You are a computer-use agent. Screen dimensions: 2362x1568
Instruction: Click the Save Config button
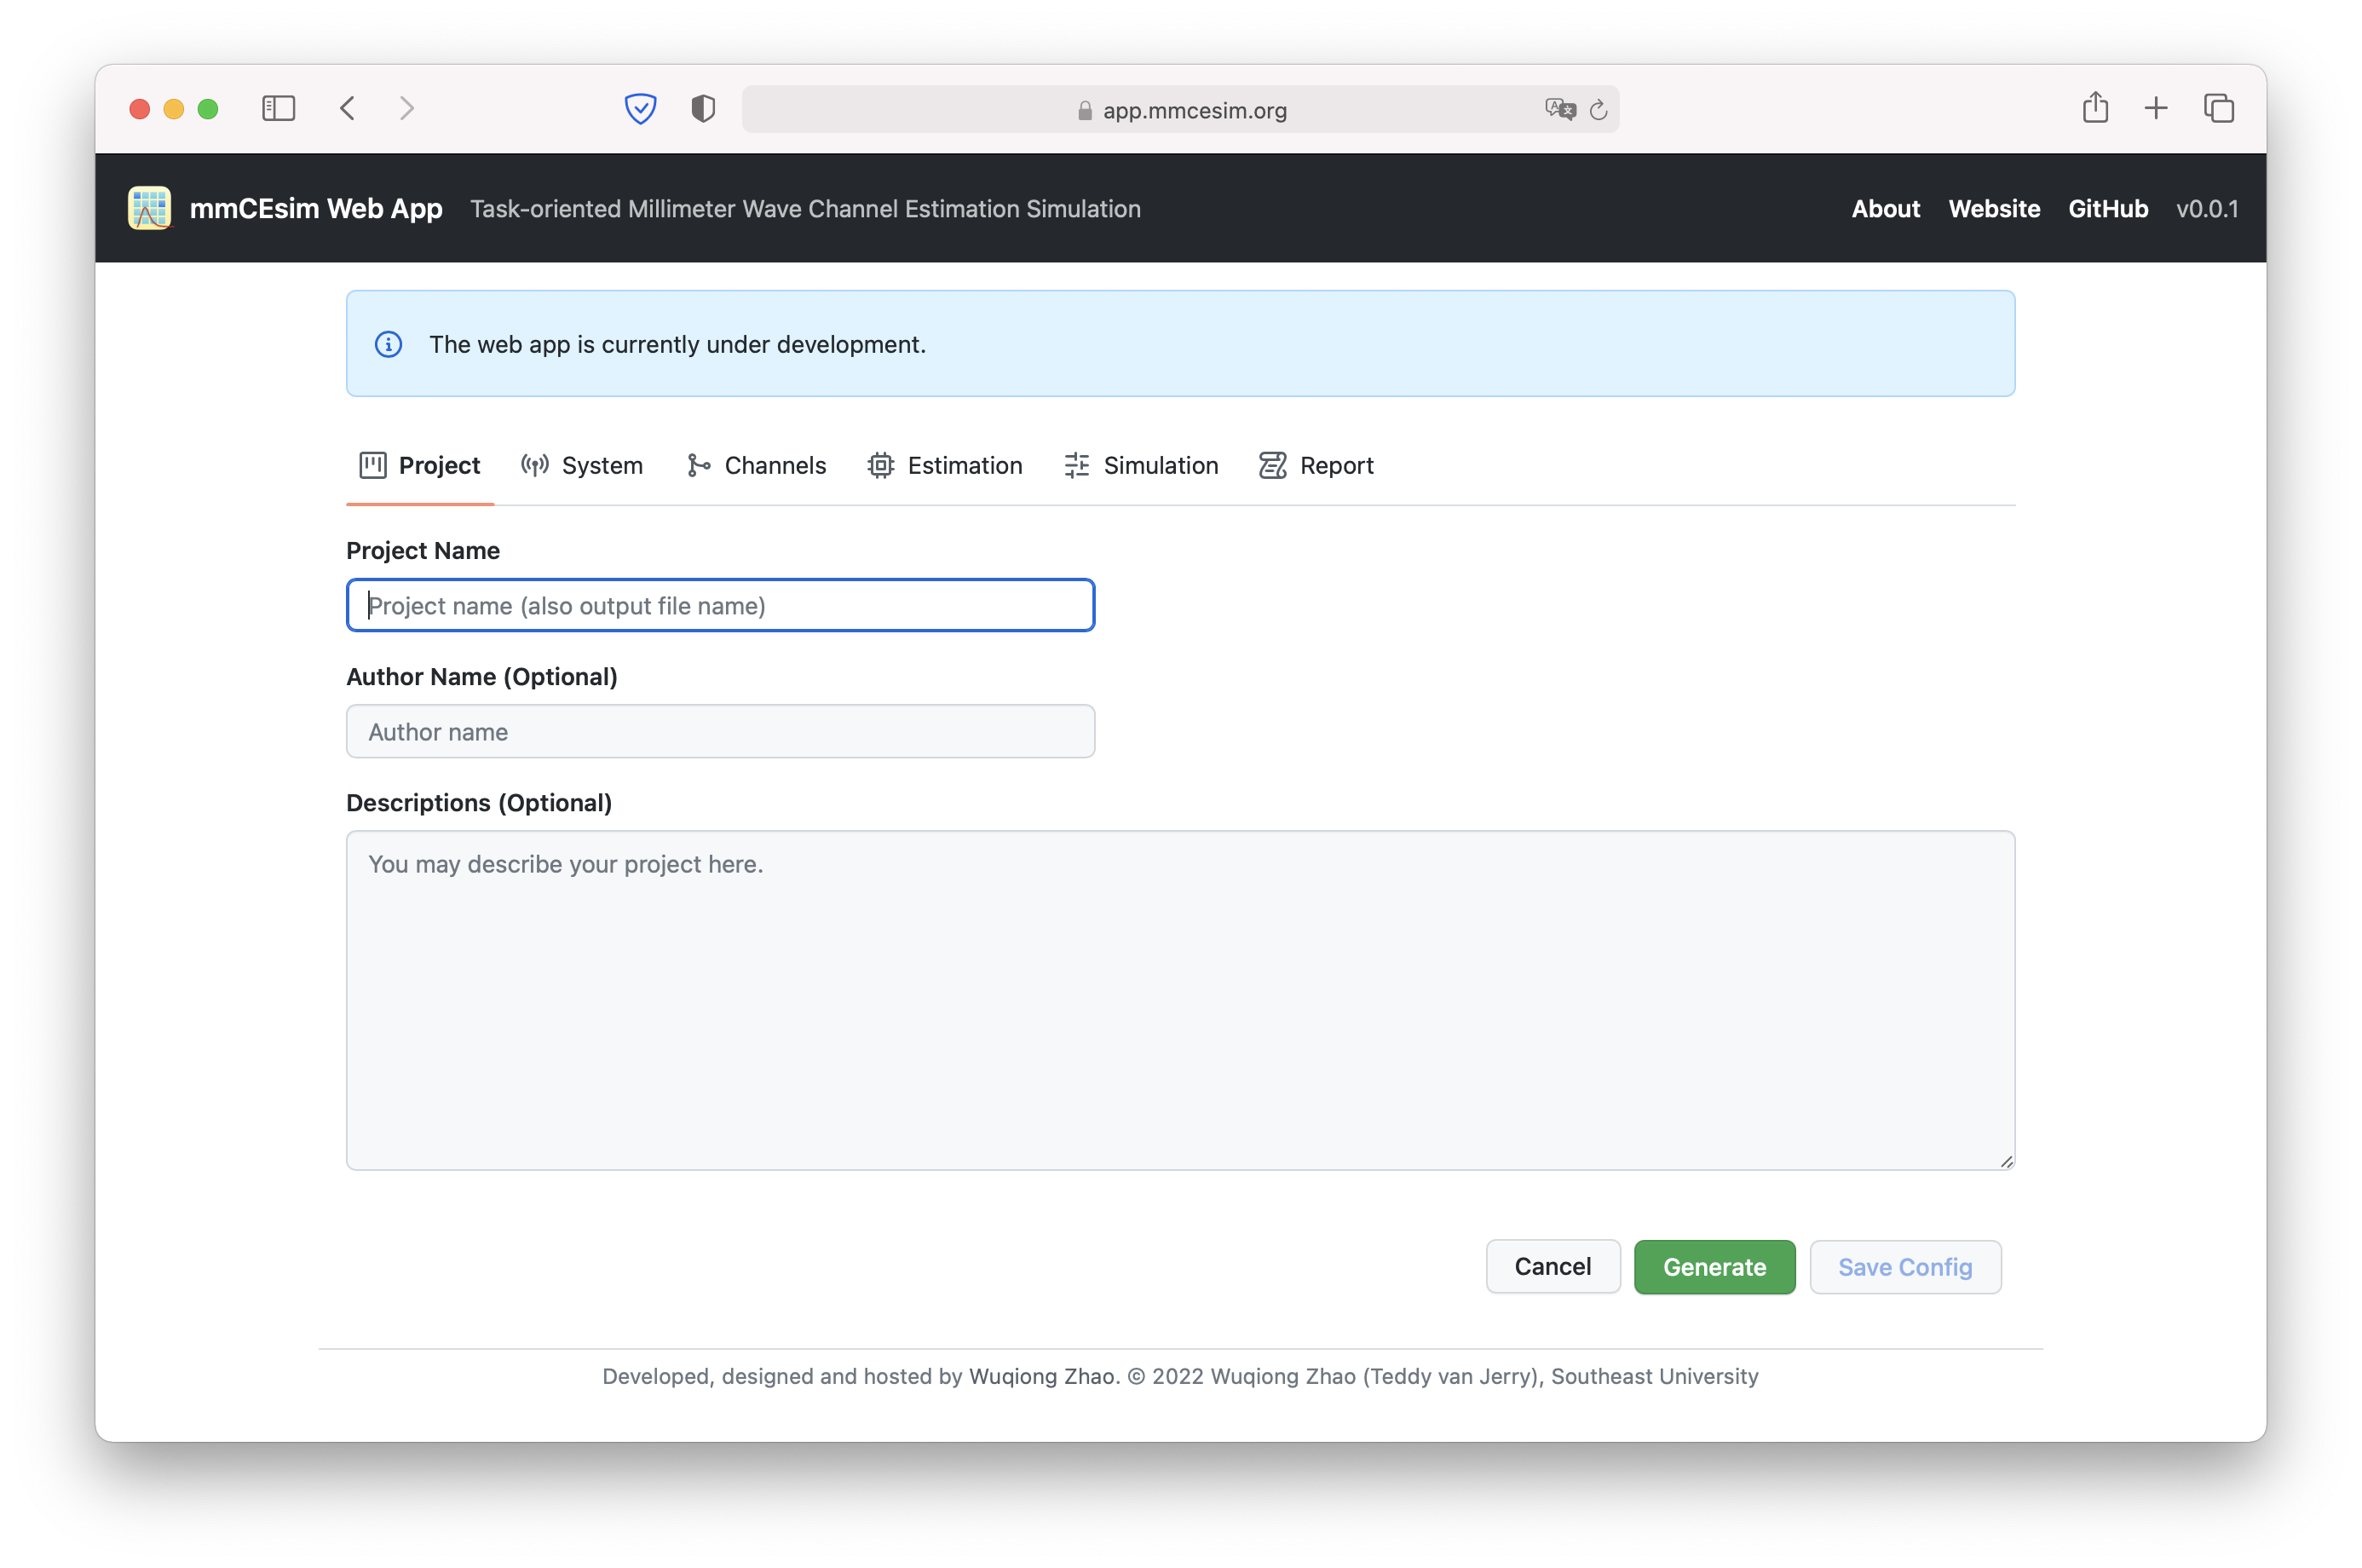1904,1265
